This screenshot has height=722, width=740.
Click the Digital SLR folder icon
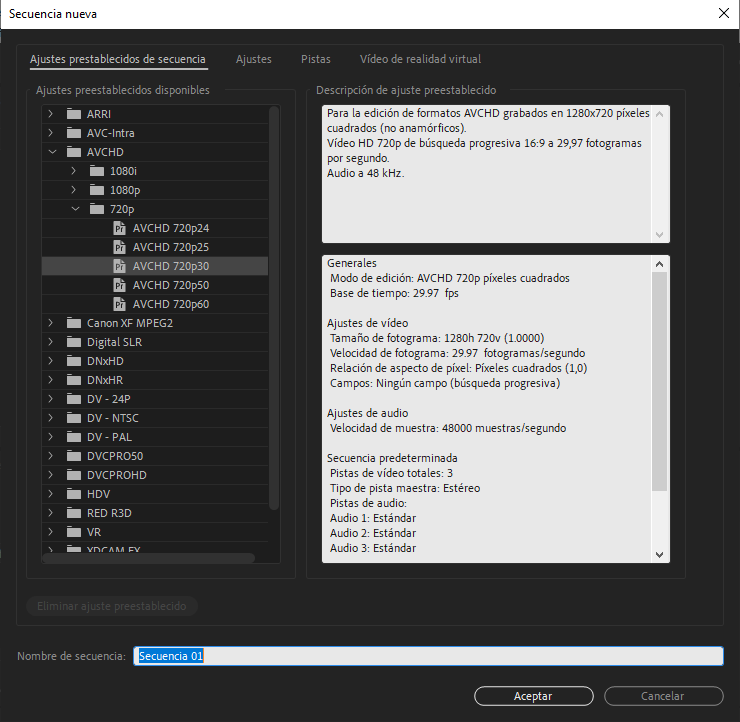74,342
